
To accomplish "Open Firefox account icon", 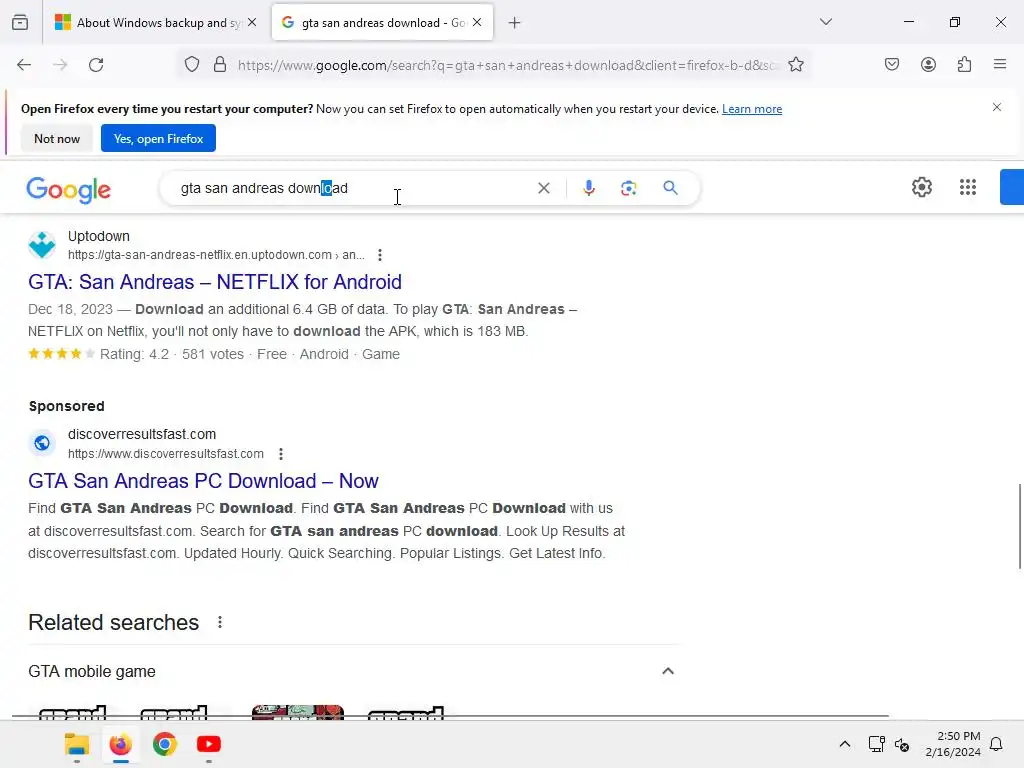I will pos(928,64).
